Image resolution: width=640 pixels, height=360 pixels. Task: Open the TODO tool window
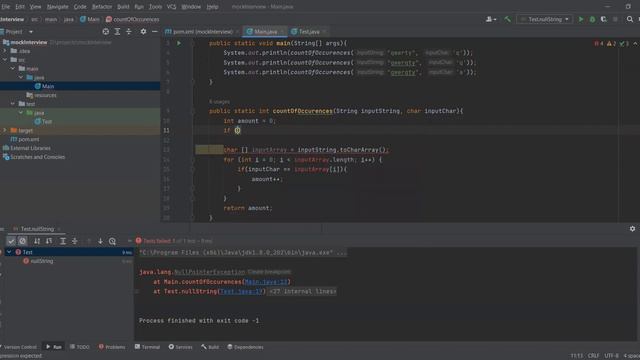[80, 347]
